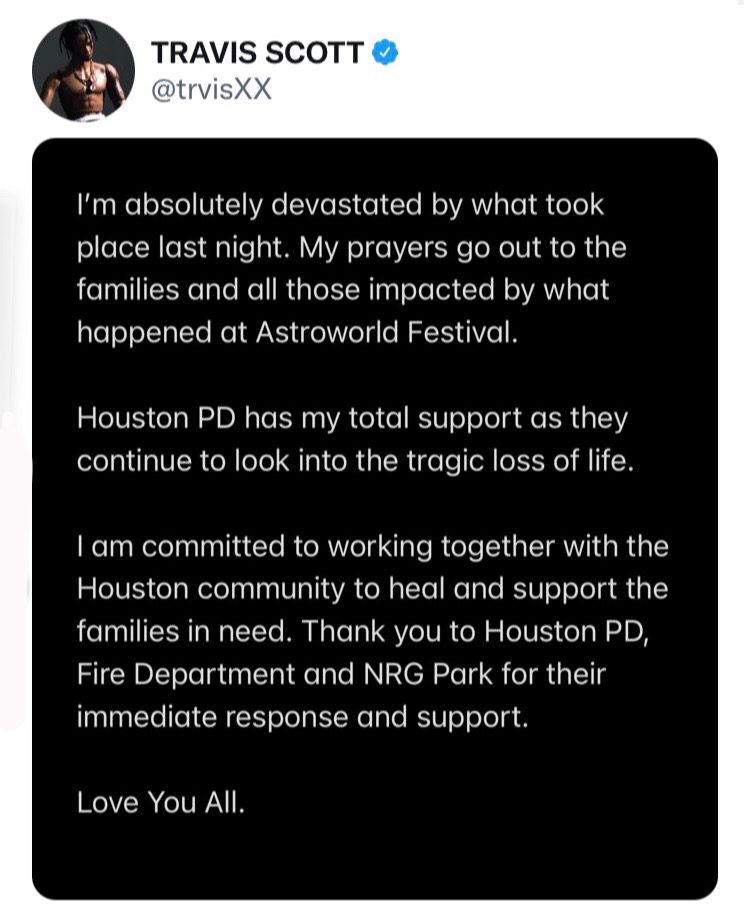Click the line "immediate response and support."
The image size is (750, 924).
click(x=303, y=718)
